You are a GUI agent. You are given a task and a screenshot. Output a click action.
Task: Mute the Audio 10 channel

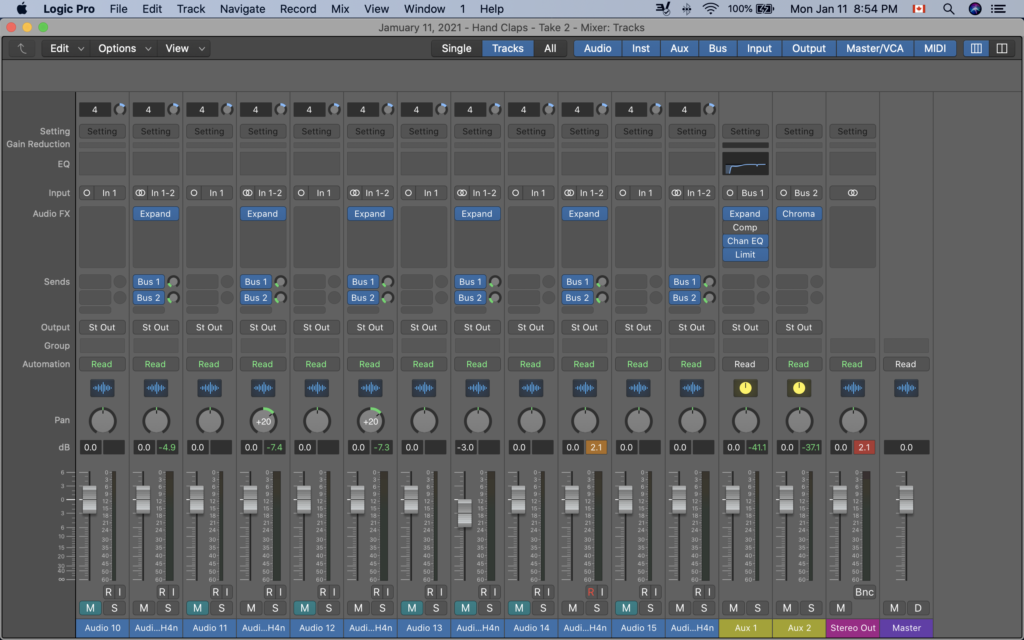[x=90, y=608]
